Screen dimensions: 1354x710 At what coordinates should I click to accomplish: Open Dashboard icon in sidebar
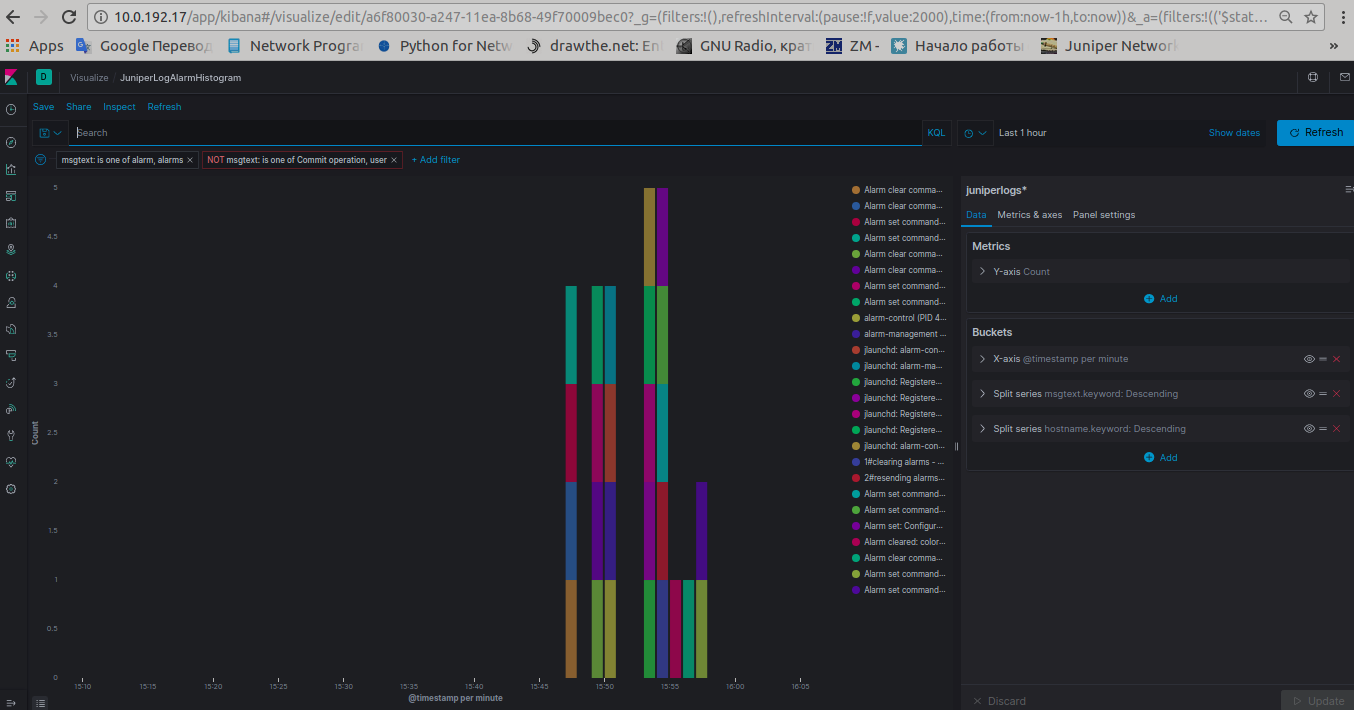tap(11, 196)
